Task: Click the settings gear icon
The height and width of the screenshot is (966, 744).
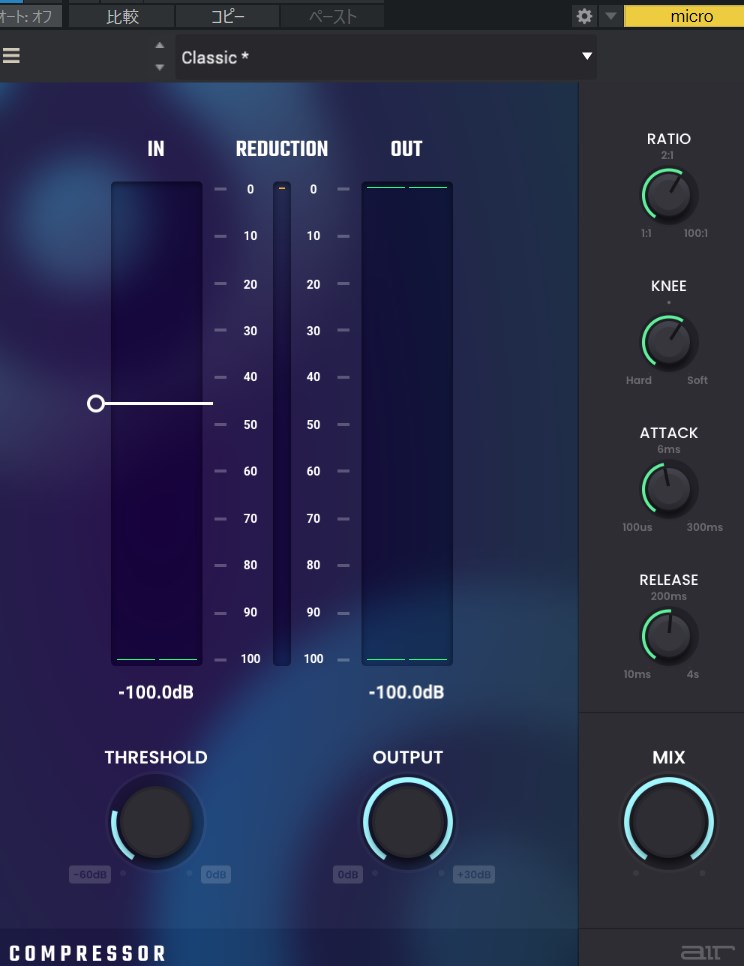Action: [584, 16]
